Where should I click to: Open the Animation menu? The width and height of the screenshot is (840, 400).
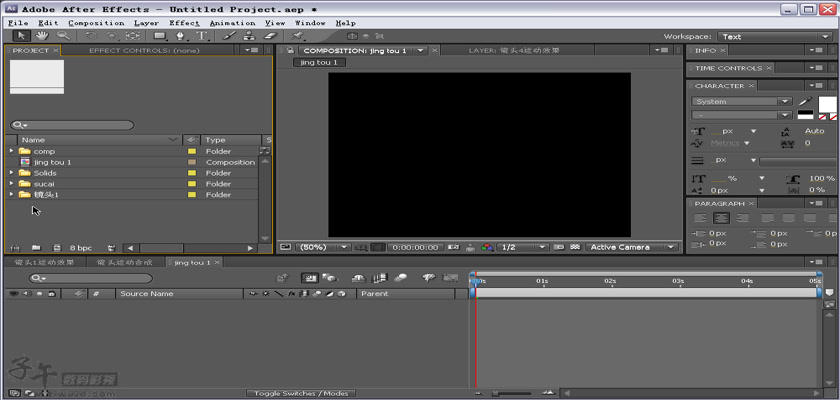[x=232, y=23]
